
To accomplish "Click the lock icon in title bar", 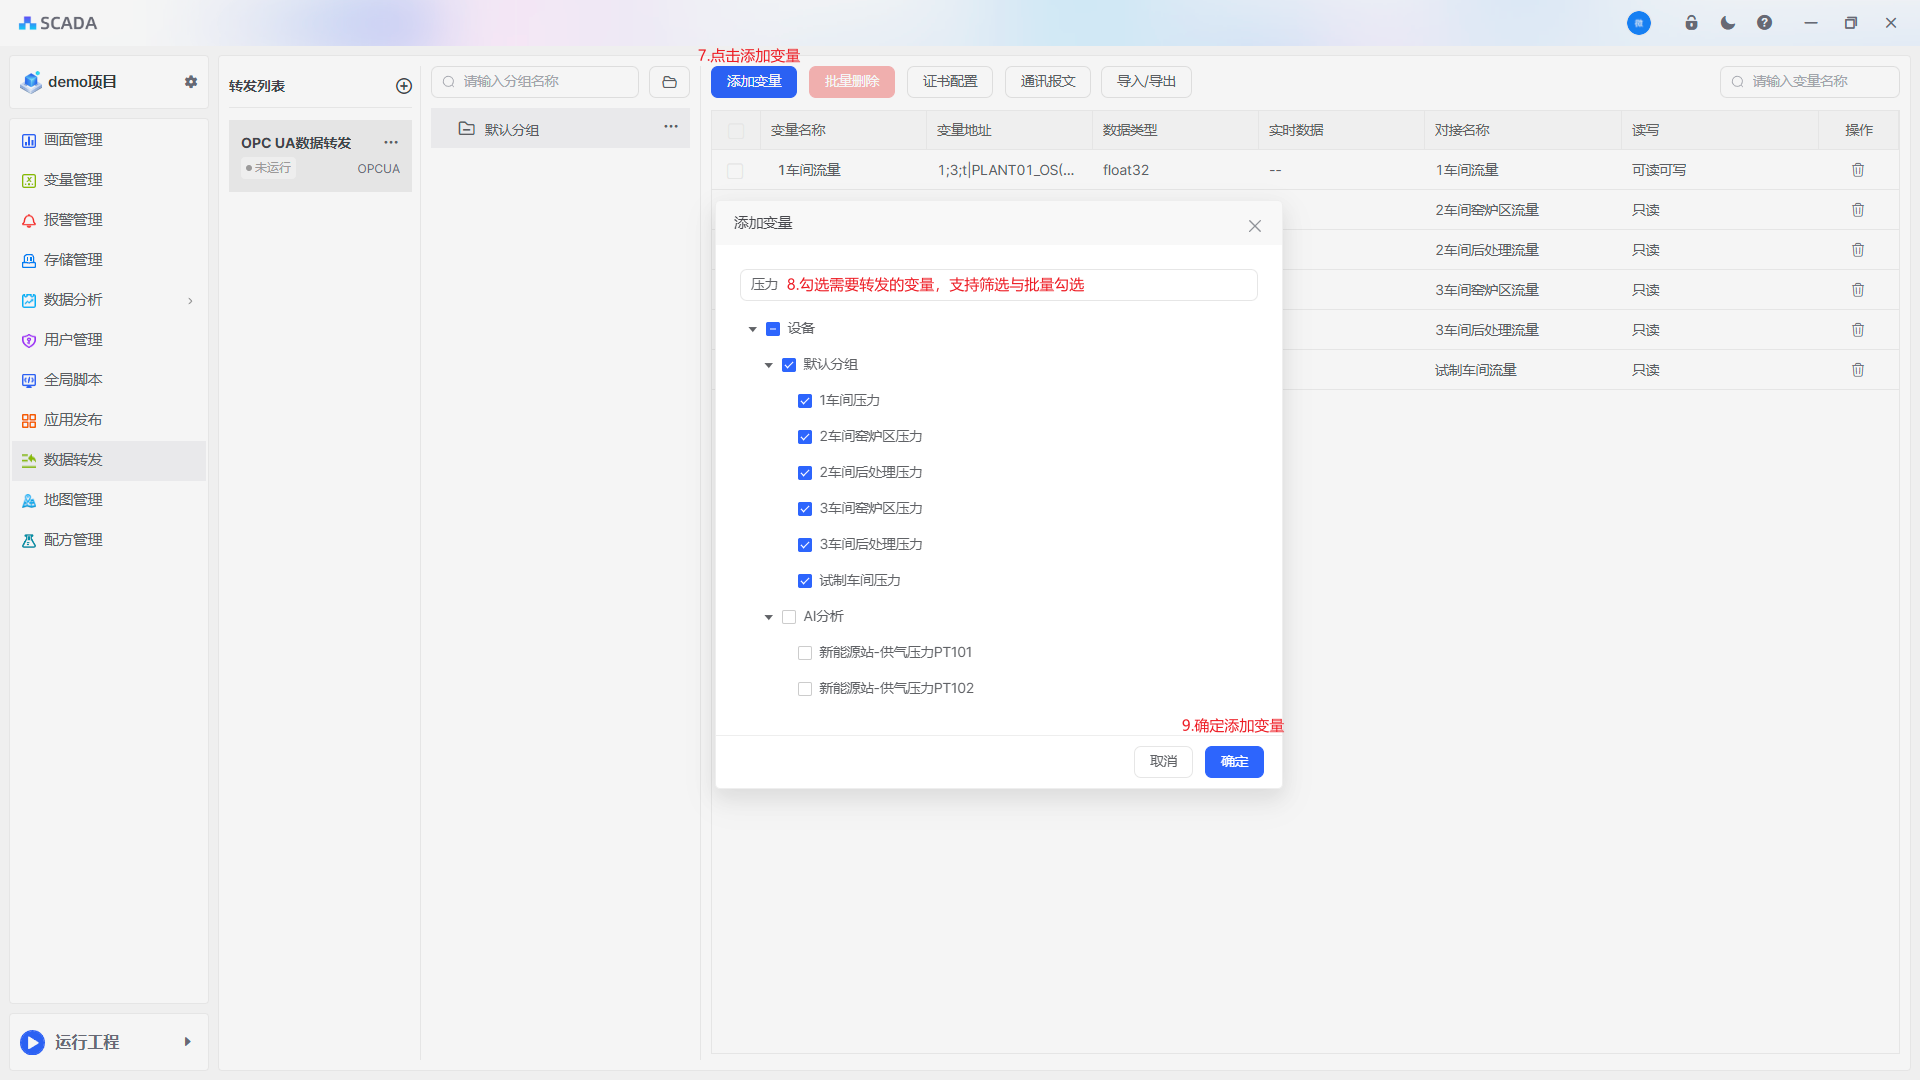I will (x=1691, y=23).
